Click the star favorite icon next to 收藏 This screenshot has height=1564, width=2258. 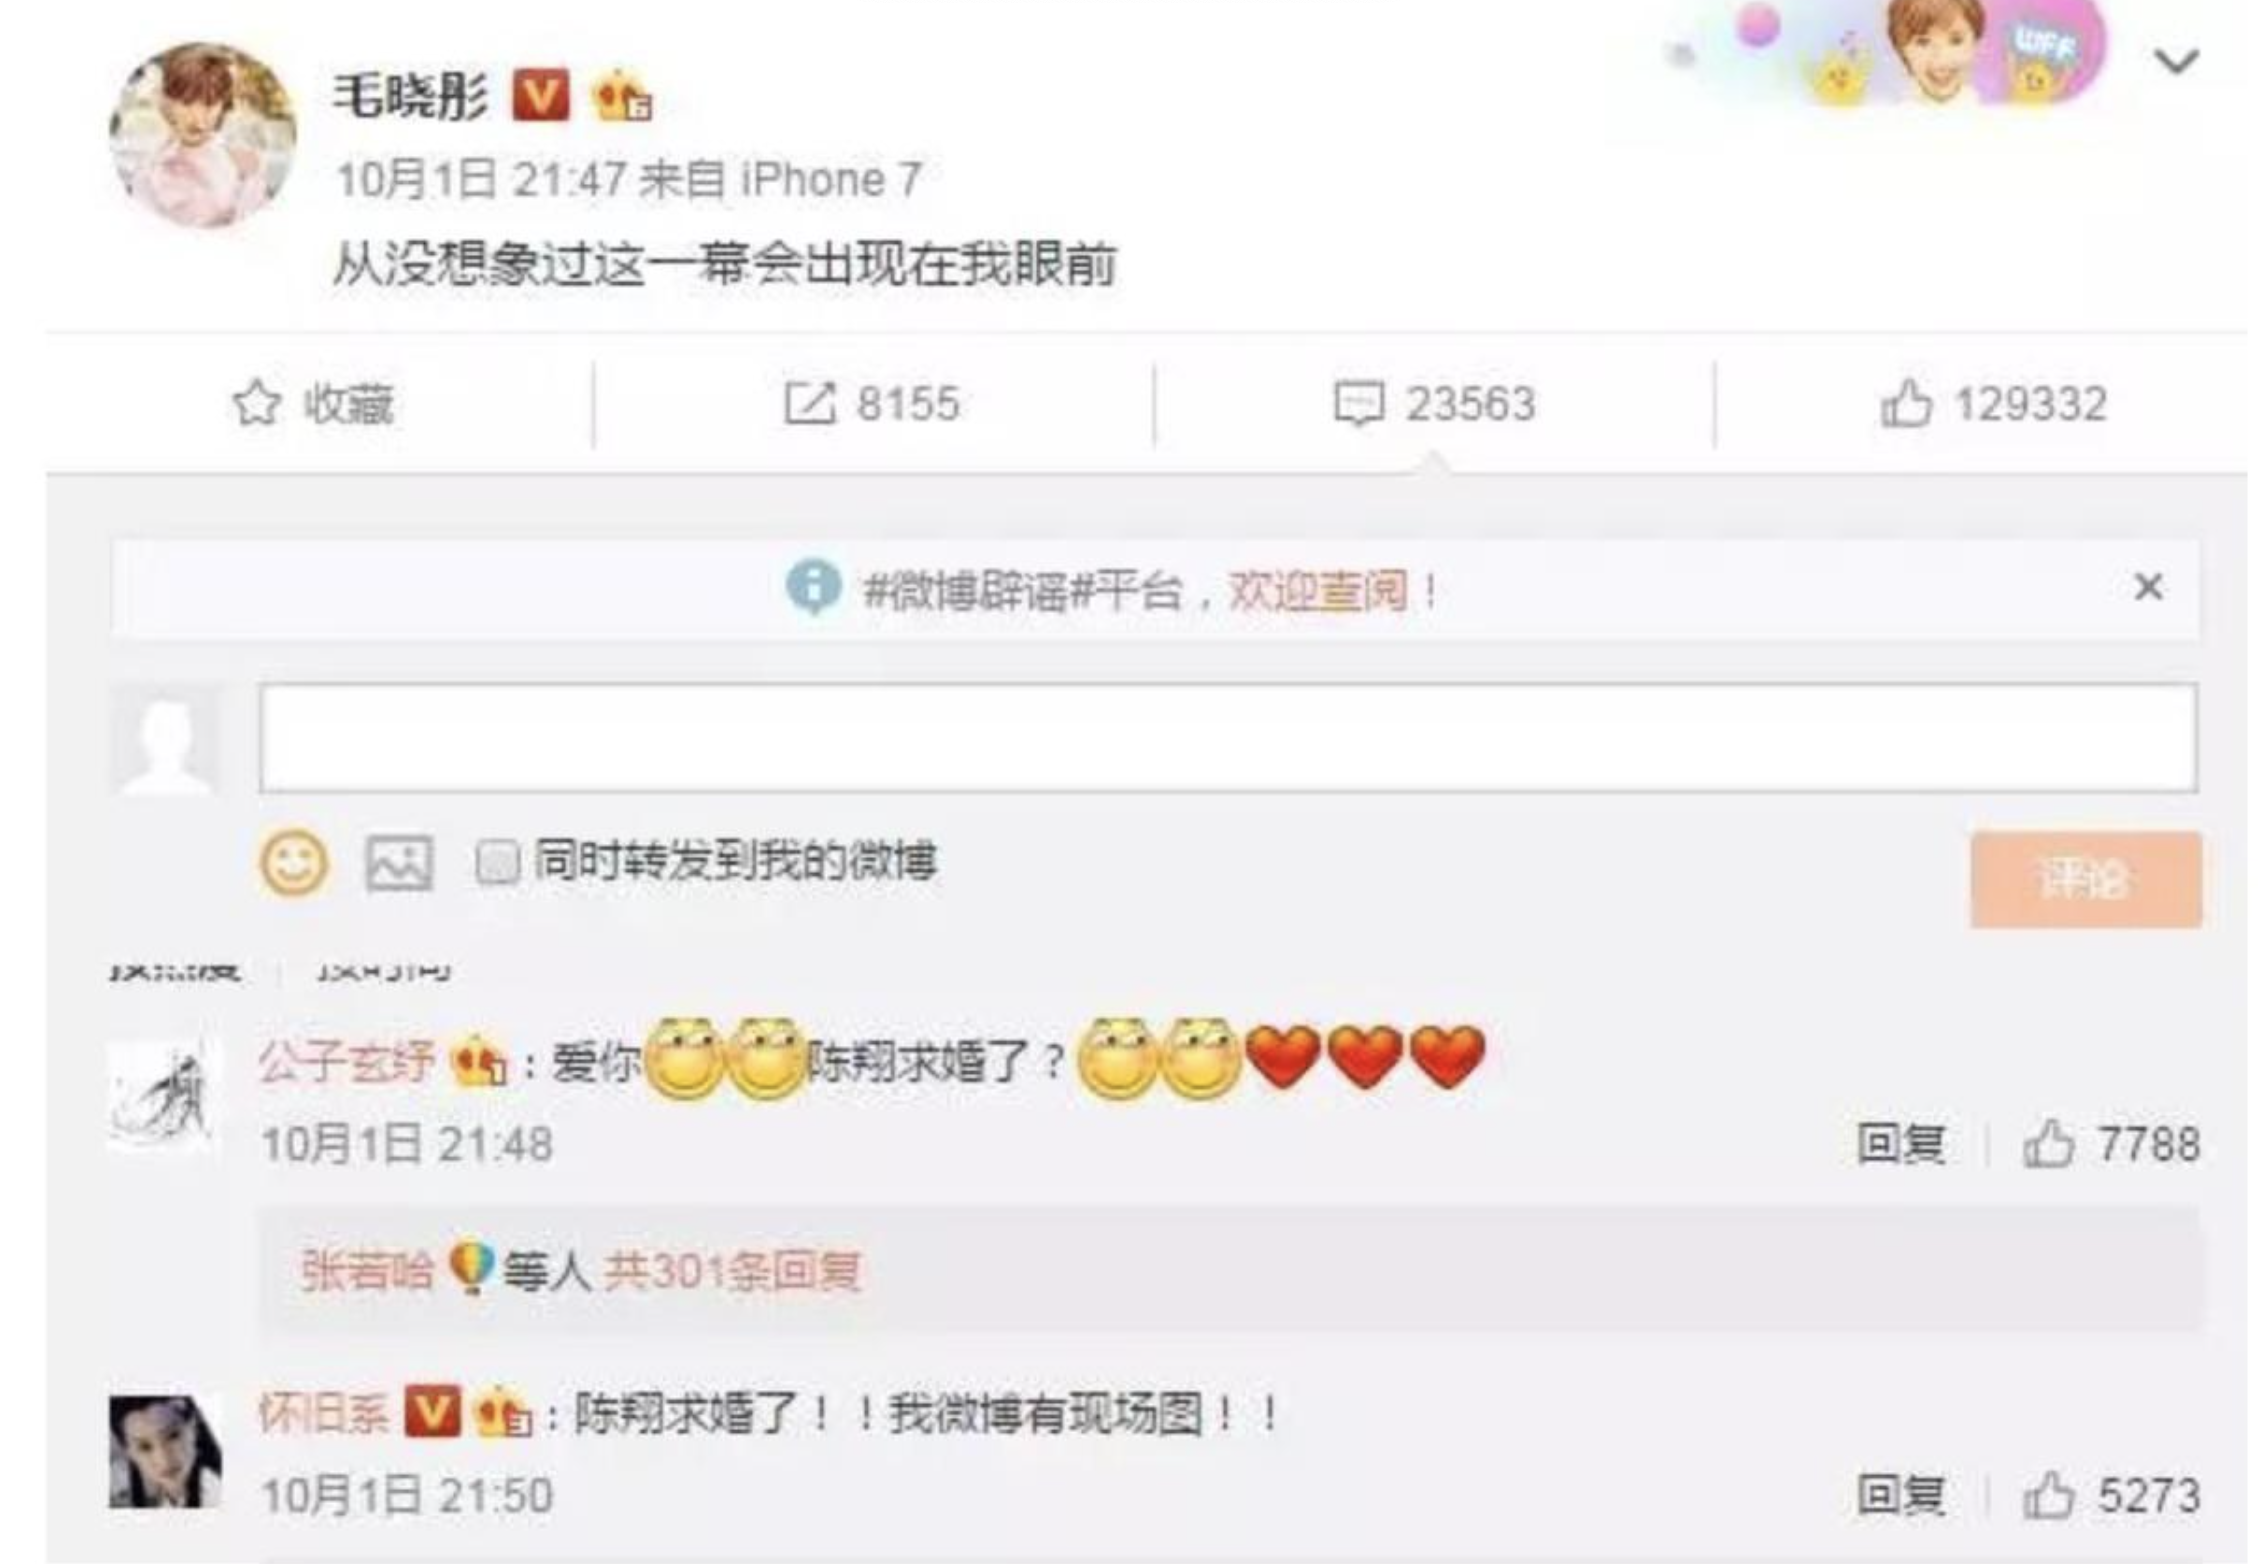tap(256, 404)
